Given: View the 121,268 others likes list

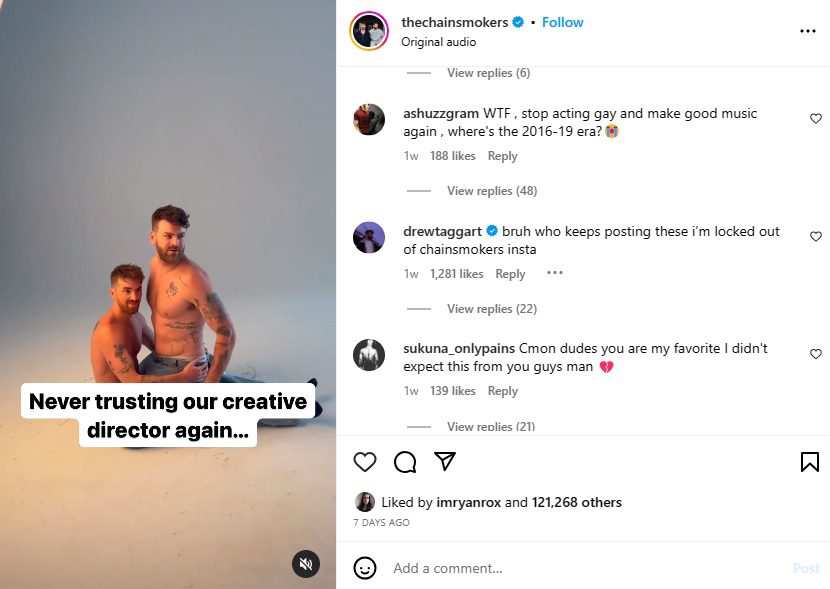Looking at the screenshot, I should click(x=577, y=502).
